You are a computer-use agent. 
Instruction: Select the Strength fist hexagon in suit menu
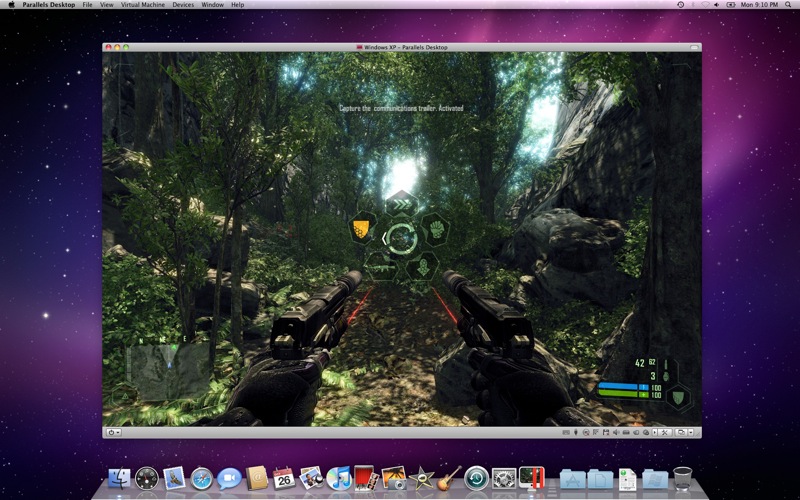point(436,229)
